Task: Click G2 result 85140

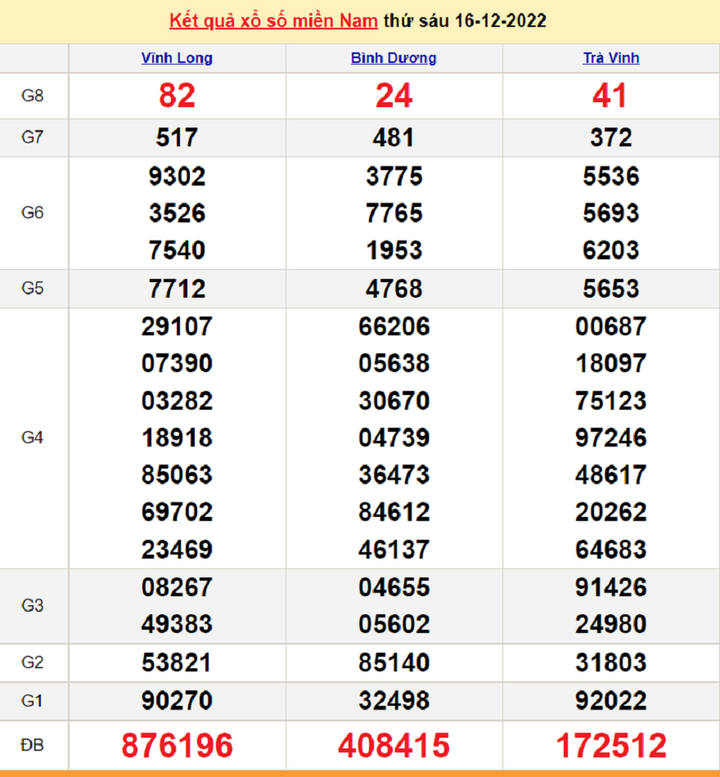Action: point(394,663)
